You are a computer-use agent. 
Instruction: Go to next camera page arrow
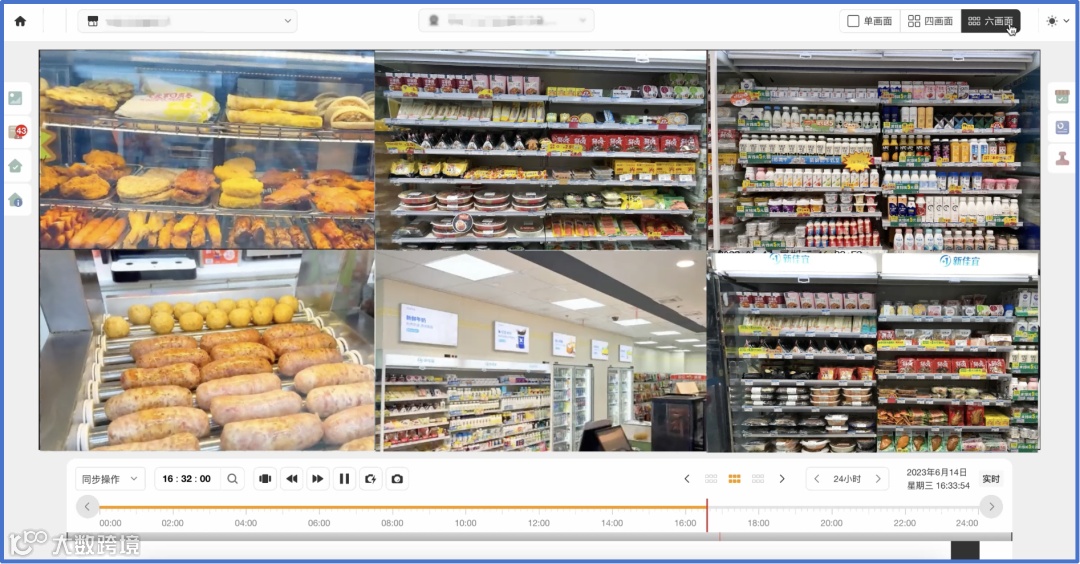[782, 479]
